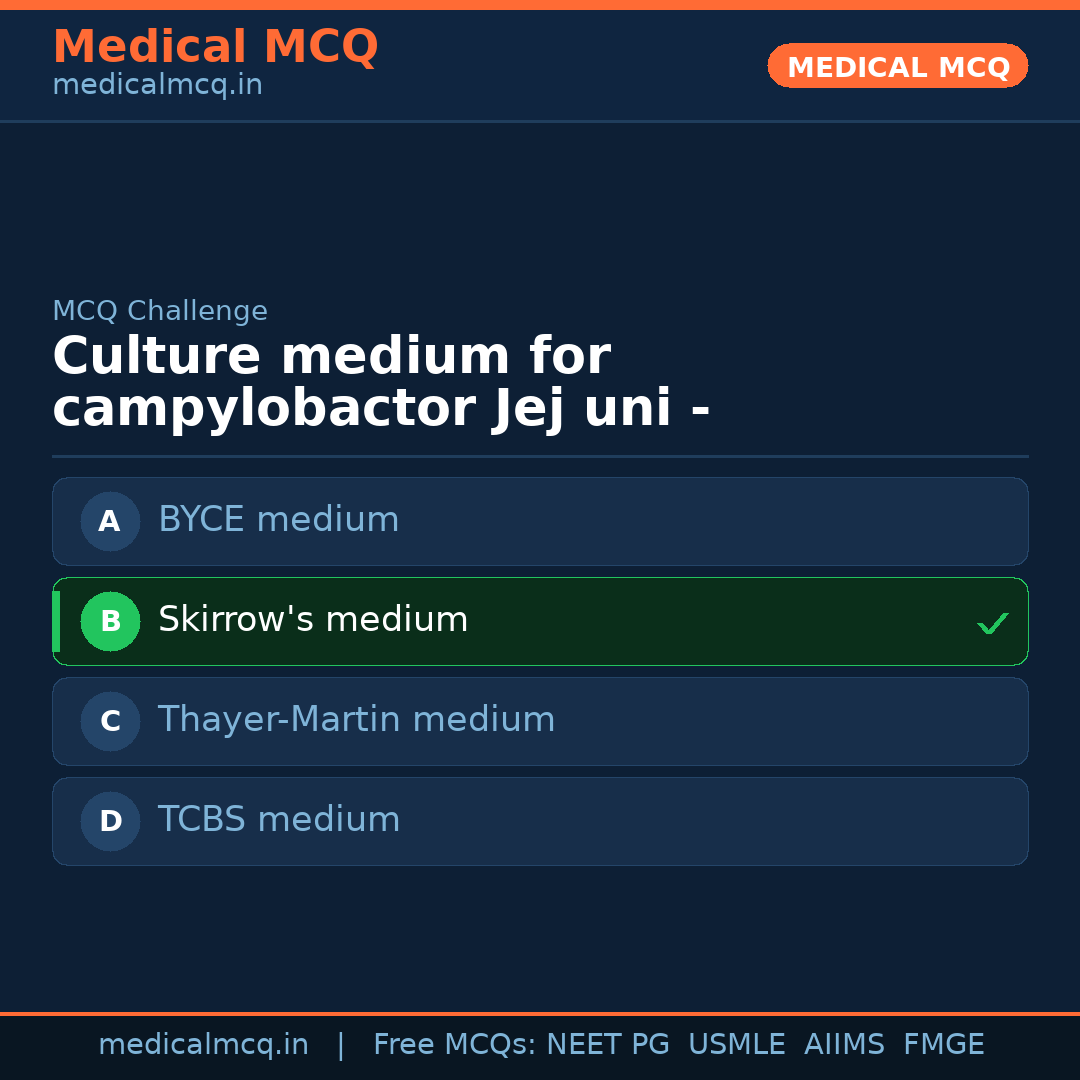Open the Medical MCQ header title
The image size is (1080, 1080).
click(x=215, y=47)
